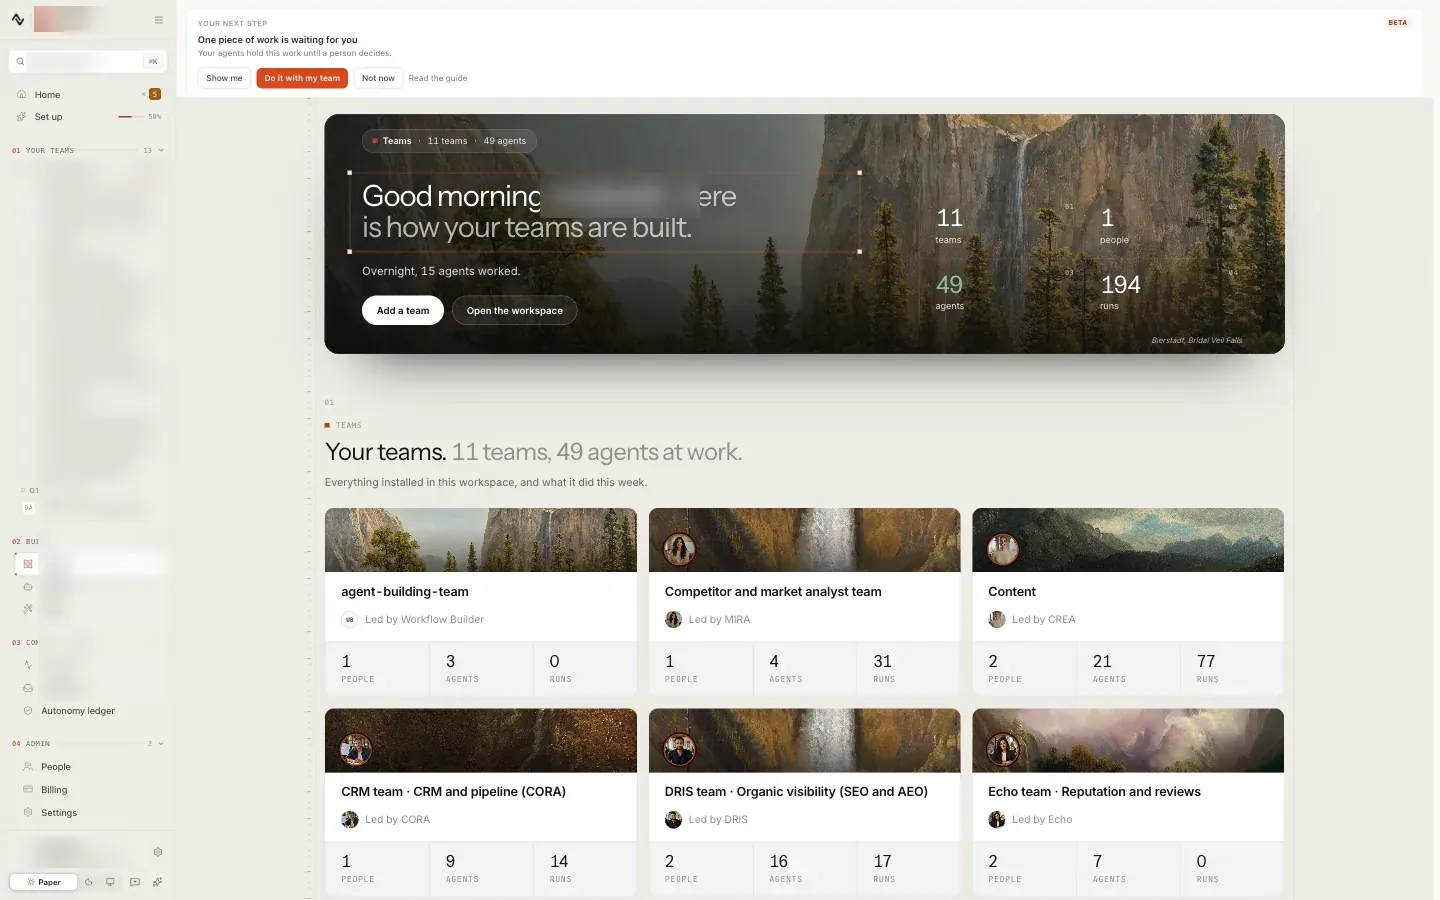Click Echo team · Reputation and reviews title
Viewport: 1440px width, 900px height.
pyautogui.click(x=1094, y=792)
